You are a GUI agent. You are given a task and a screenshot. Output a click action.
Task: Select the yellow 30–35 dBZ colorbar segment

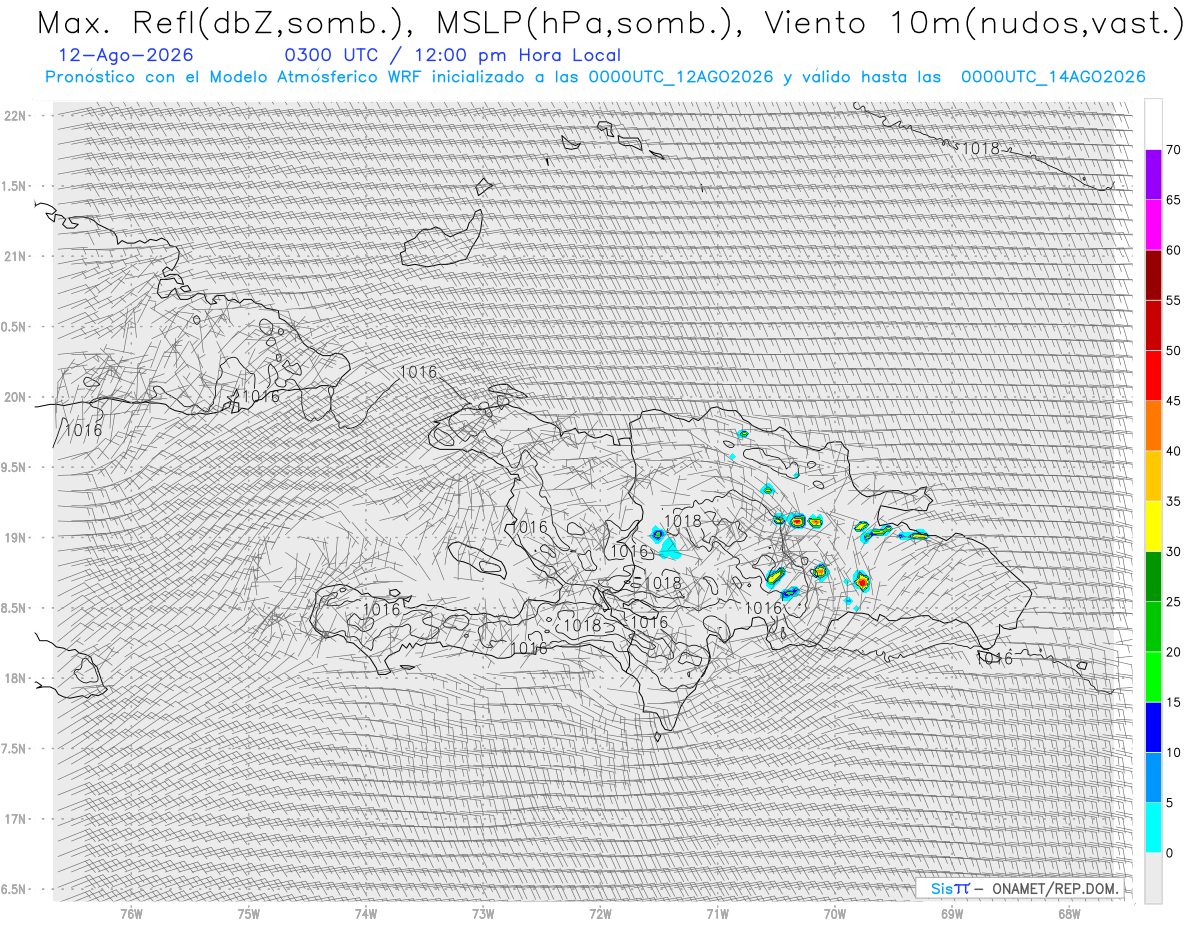coord(1153,526)
